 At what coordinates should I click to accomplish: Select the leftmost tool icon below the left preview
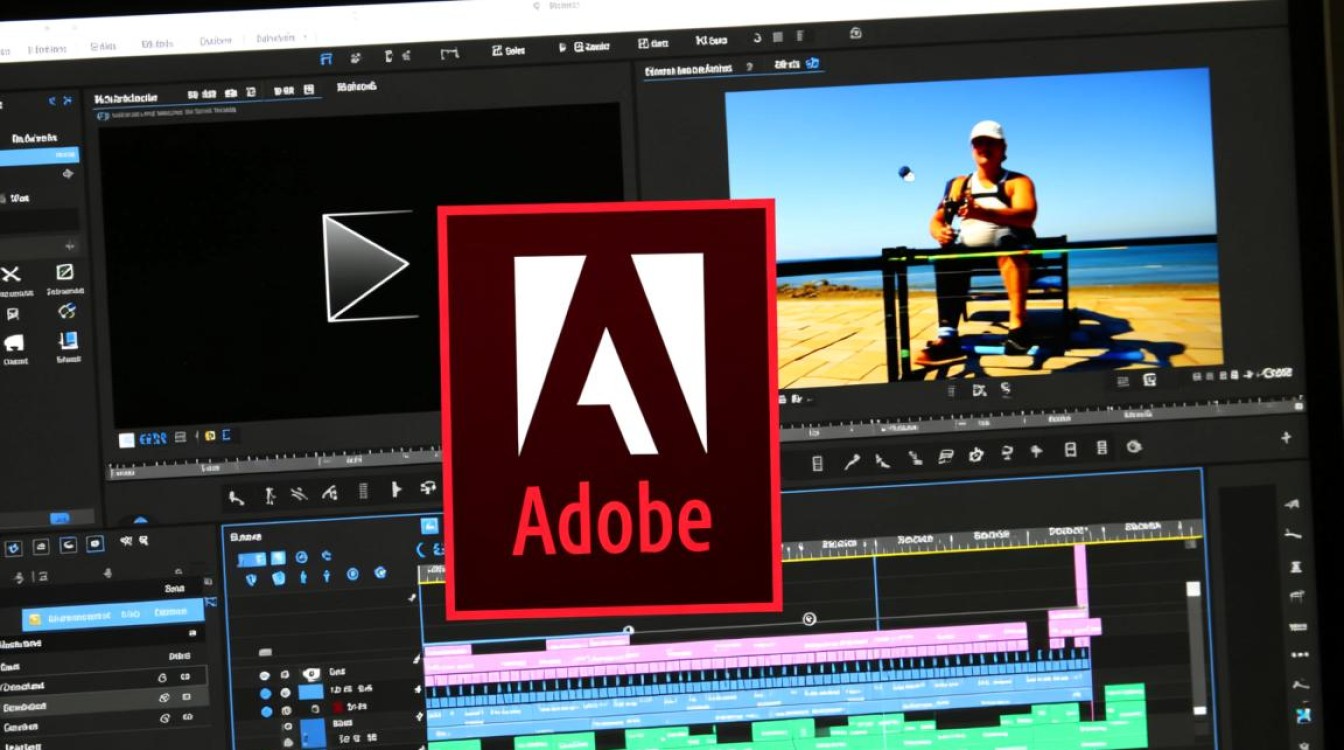click(x=236, y=497)
